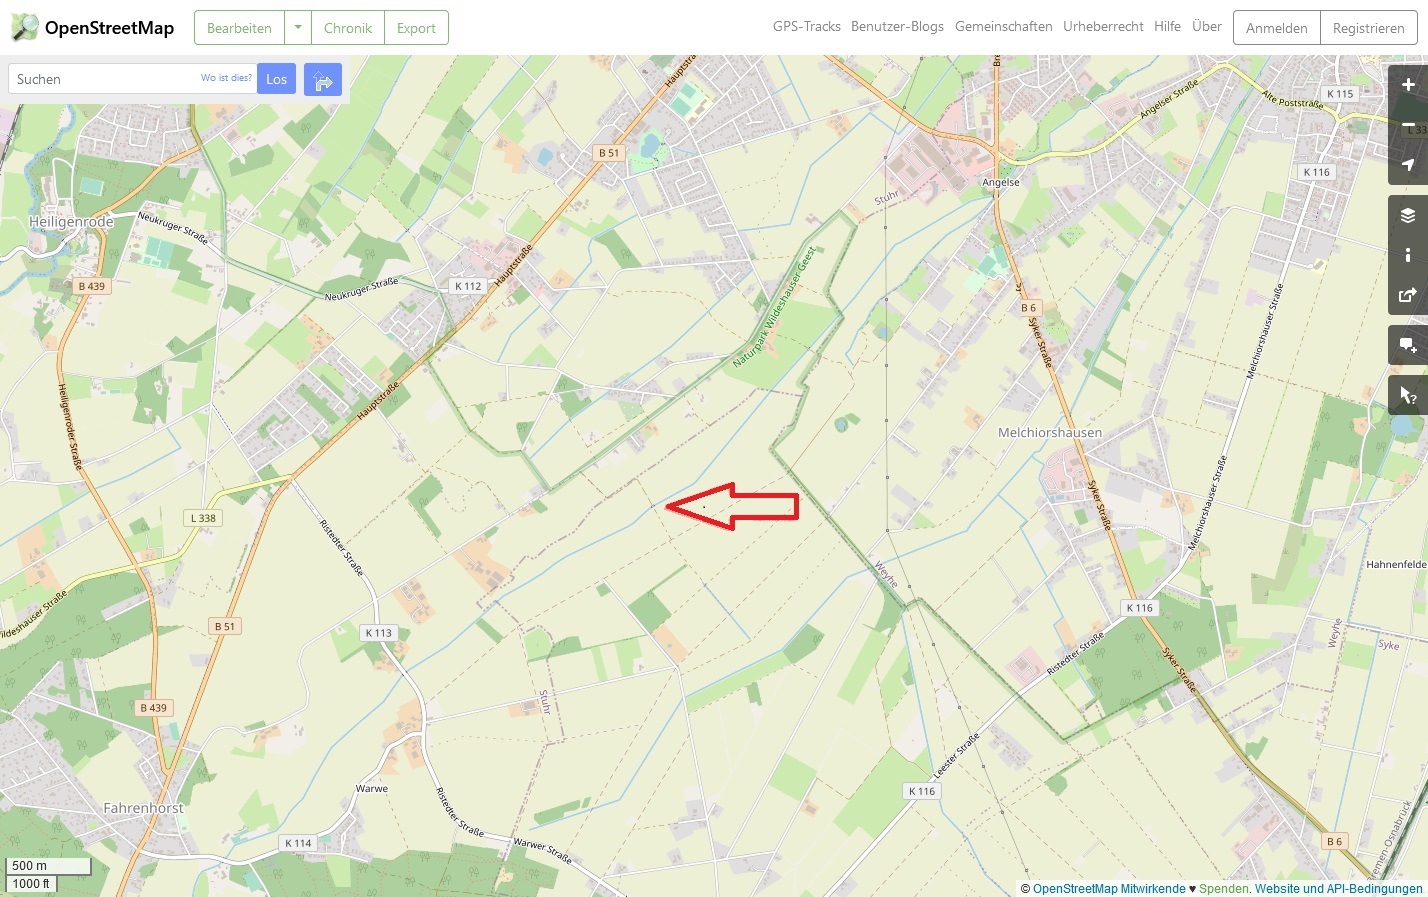The image size is (1428, 897).
Task: Open the map layers panel
Action: tap(1408, 215)
